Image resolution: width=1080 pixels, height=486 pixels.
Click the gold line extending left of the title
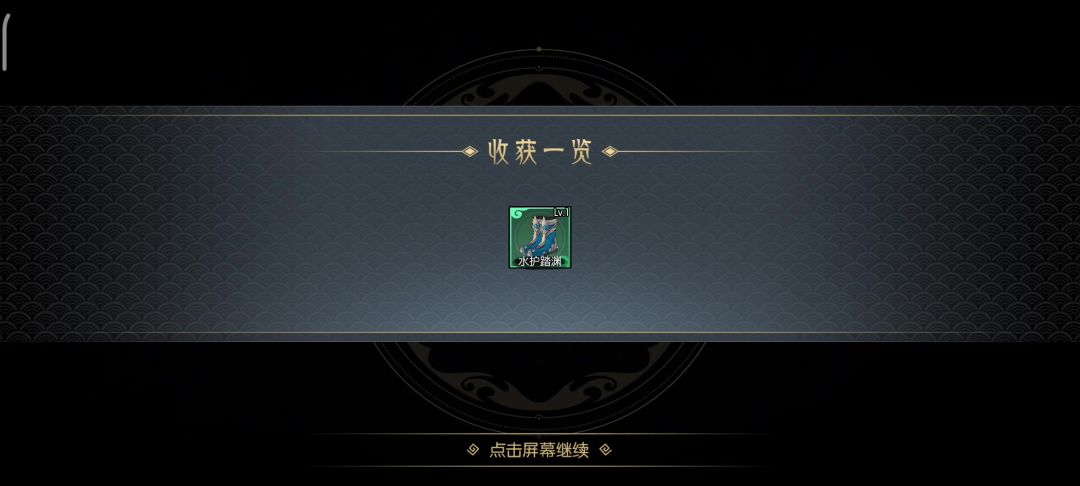click(x=389, y=151)
